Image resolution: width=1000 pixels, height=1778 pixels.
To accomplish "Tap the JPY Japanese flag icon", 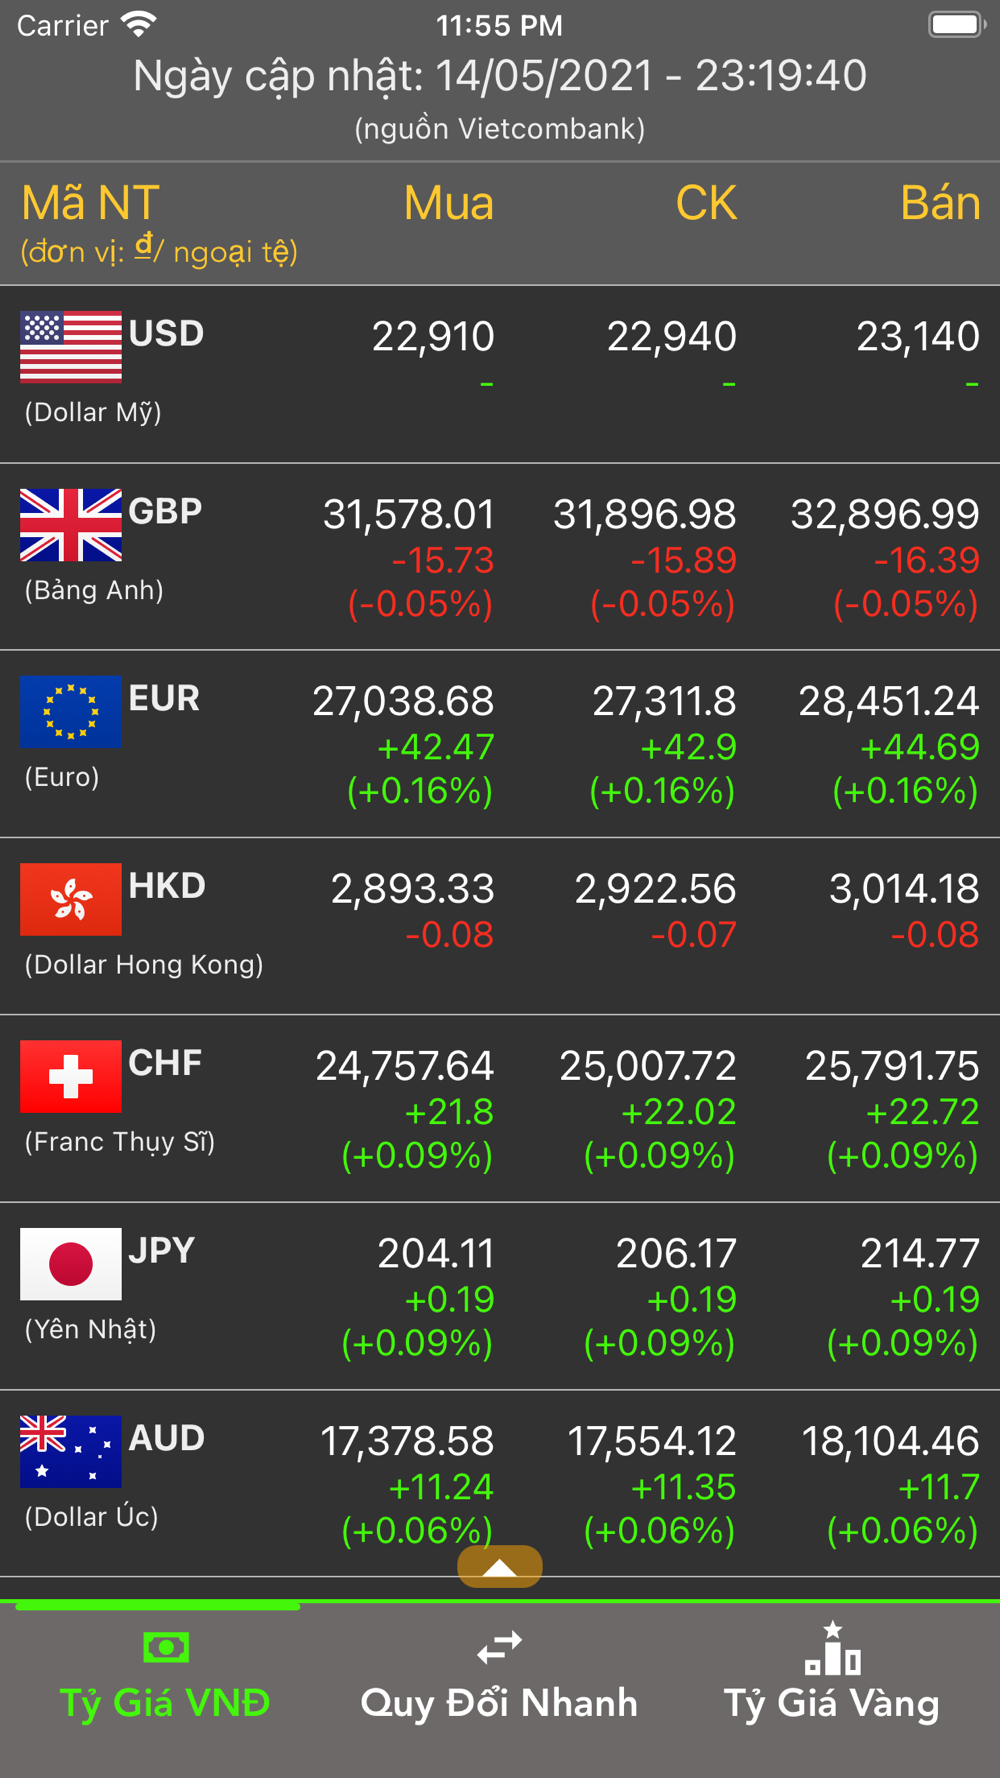I will 71,1264.
